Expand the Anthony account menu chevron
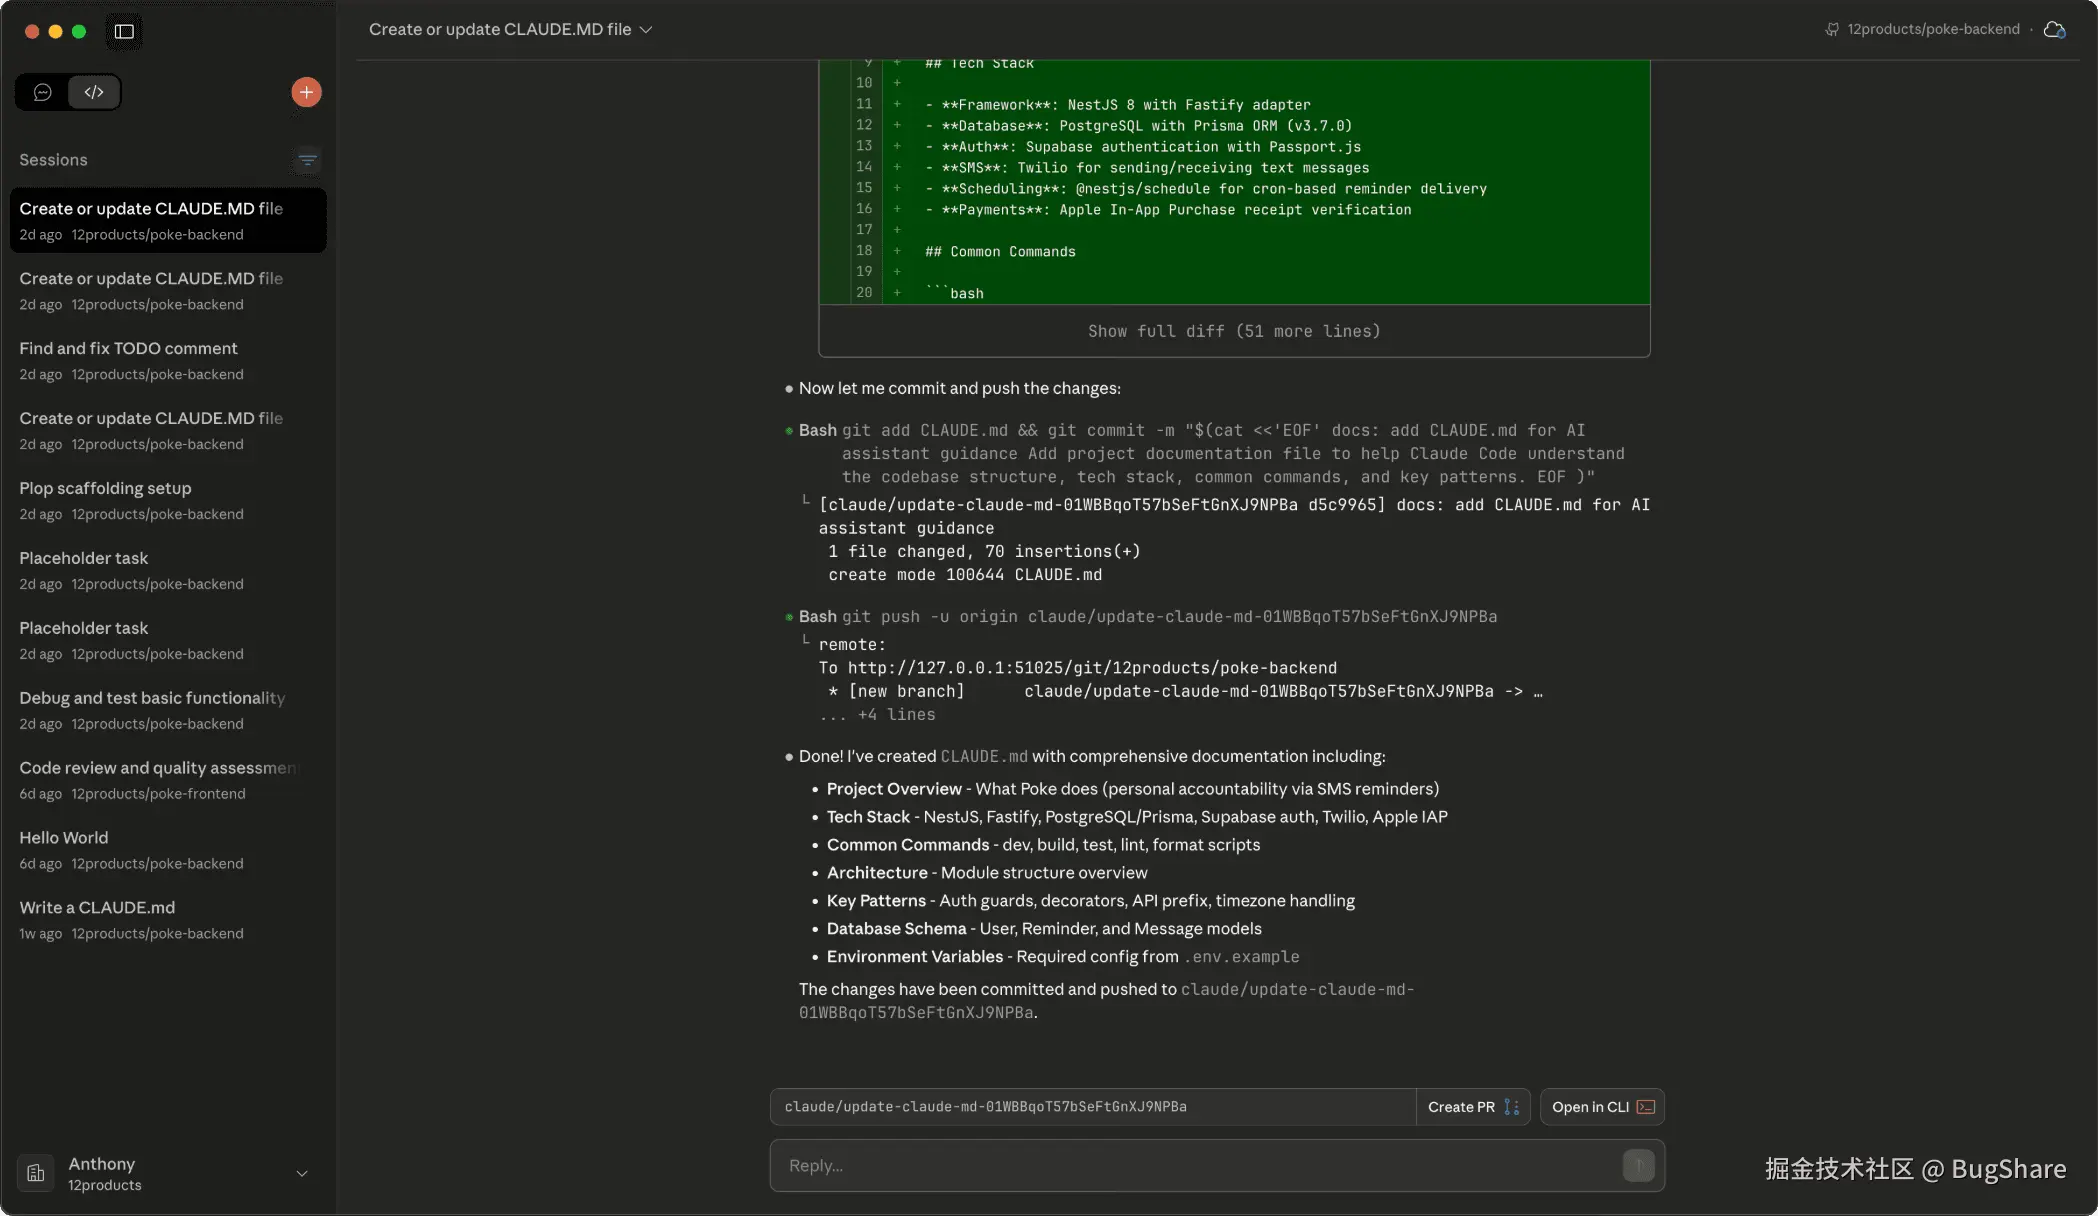2098x1216 pixels. point(301,1174)
